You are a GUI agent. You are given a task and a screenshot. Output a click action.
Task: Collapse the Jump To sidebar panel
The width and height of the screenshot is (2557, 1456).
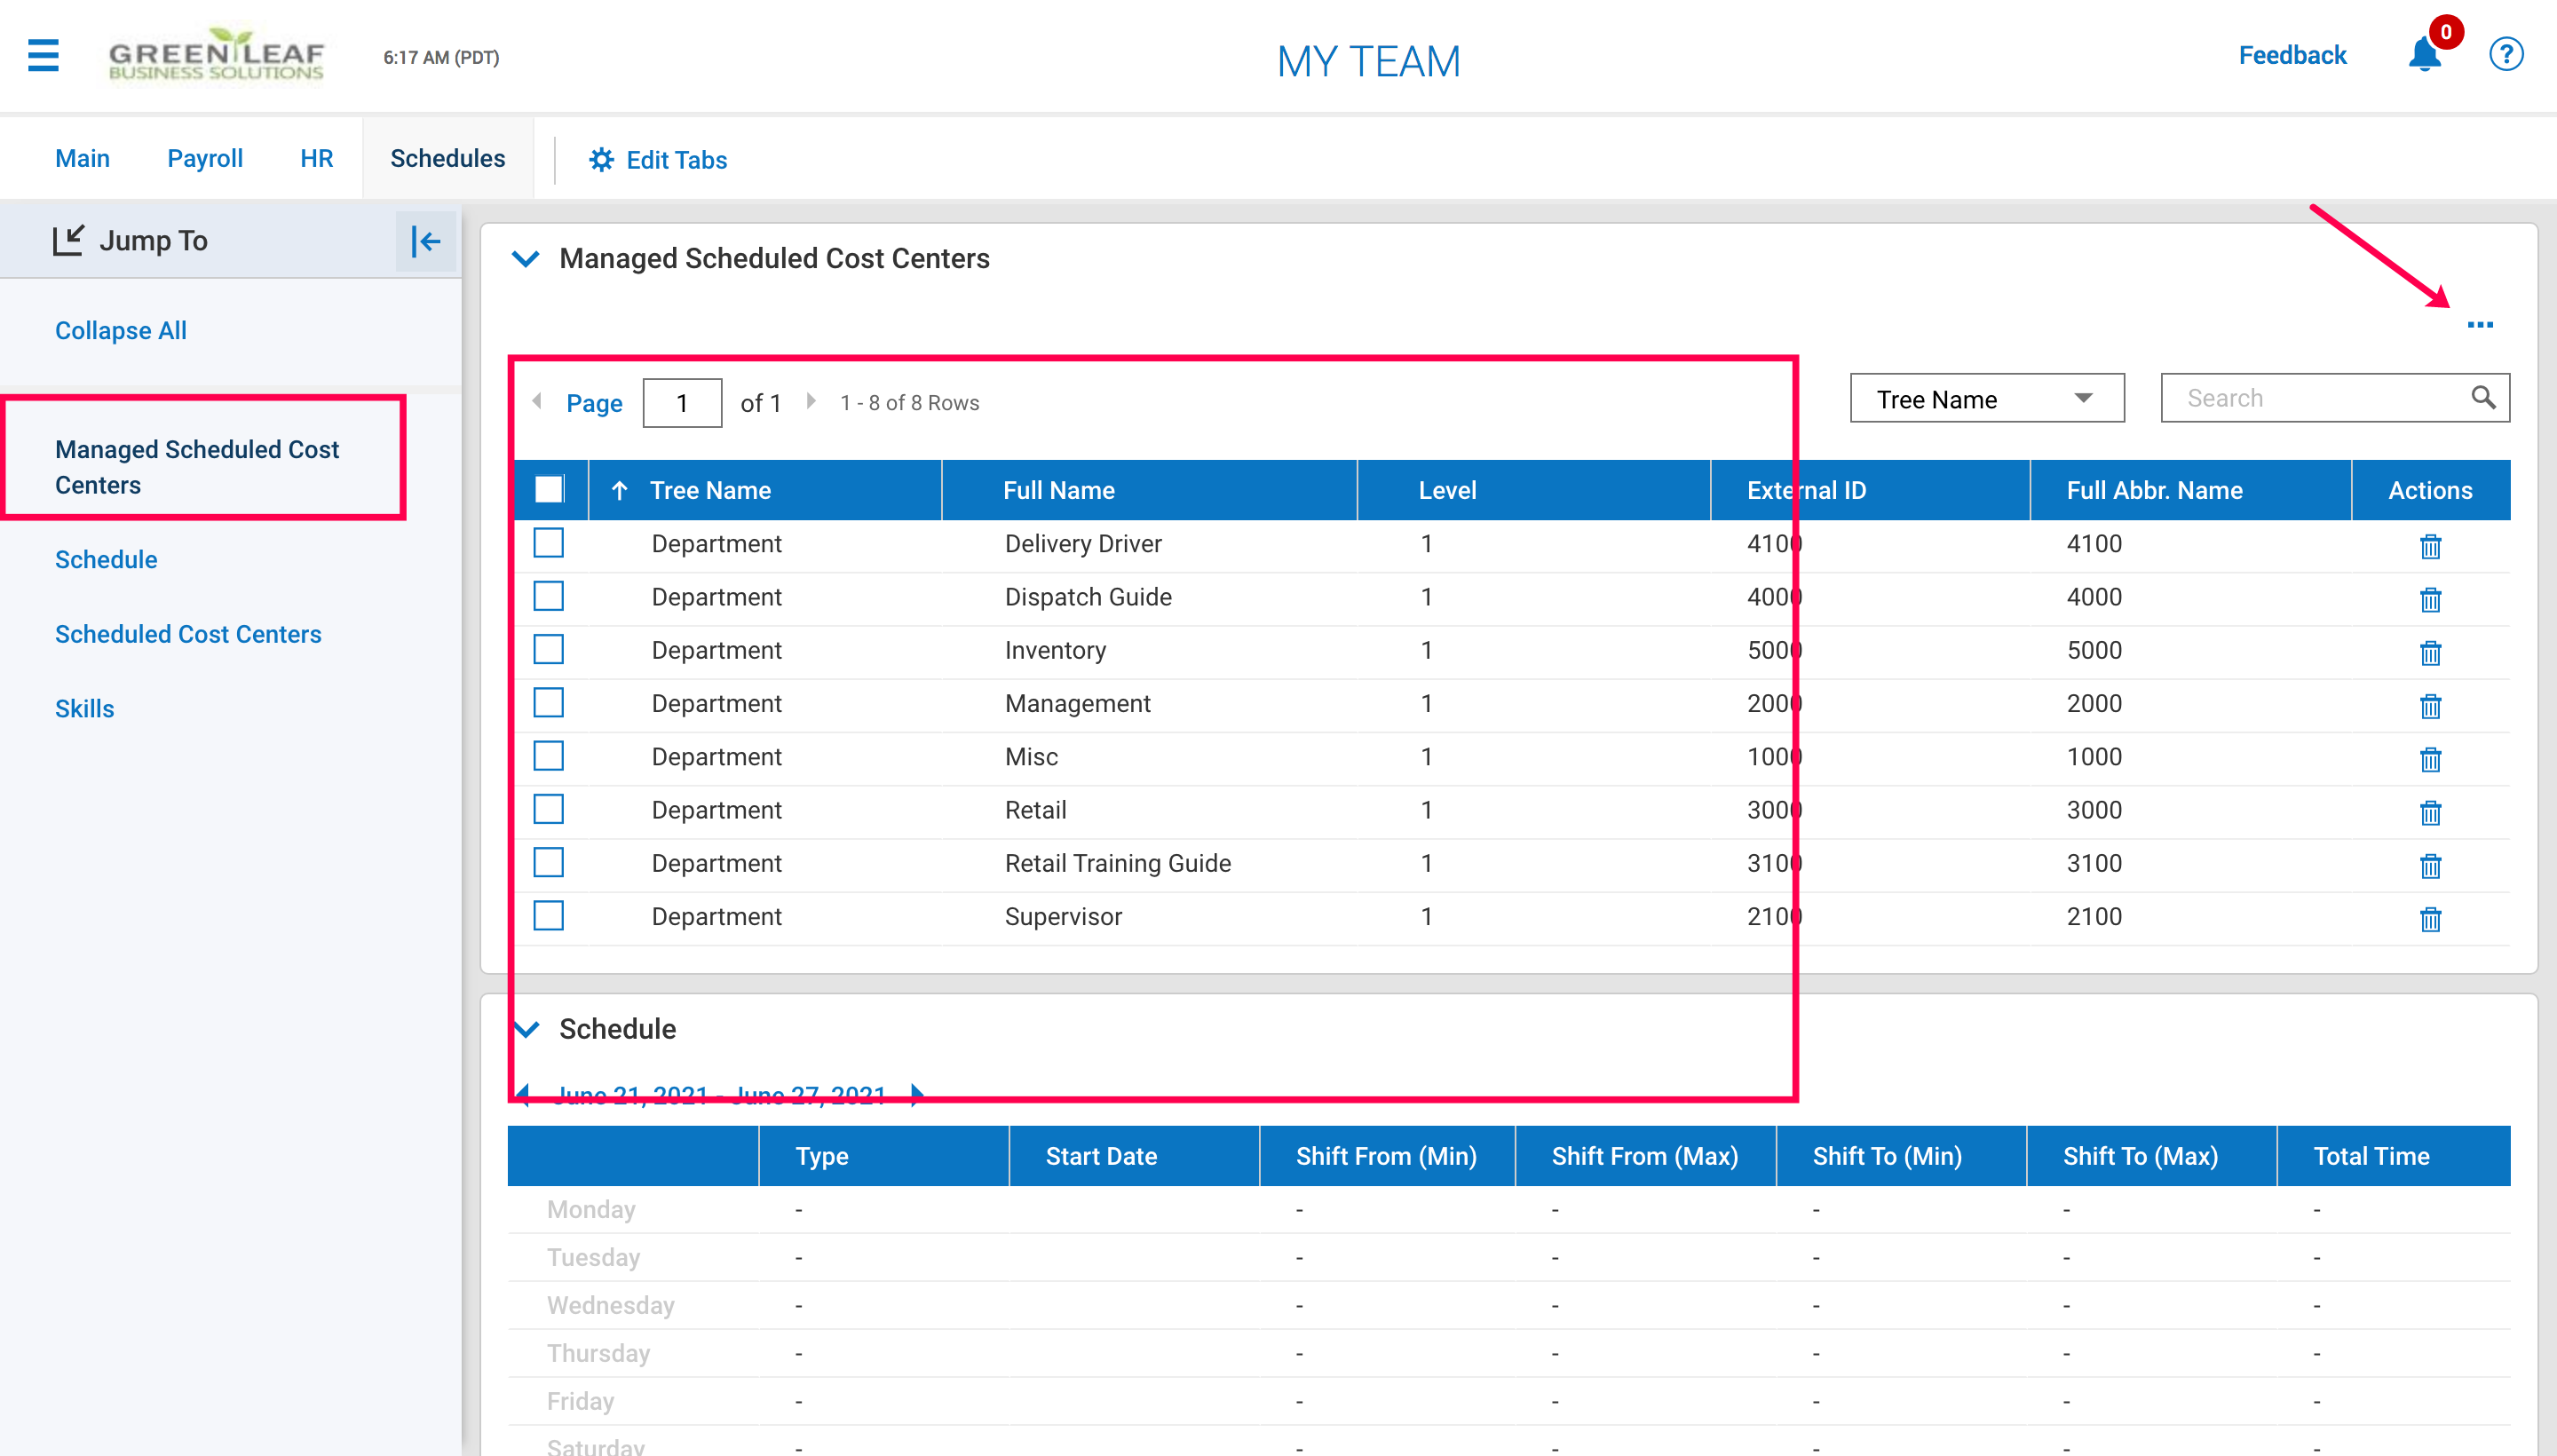[x=425, y=241]
